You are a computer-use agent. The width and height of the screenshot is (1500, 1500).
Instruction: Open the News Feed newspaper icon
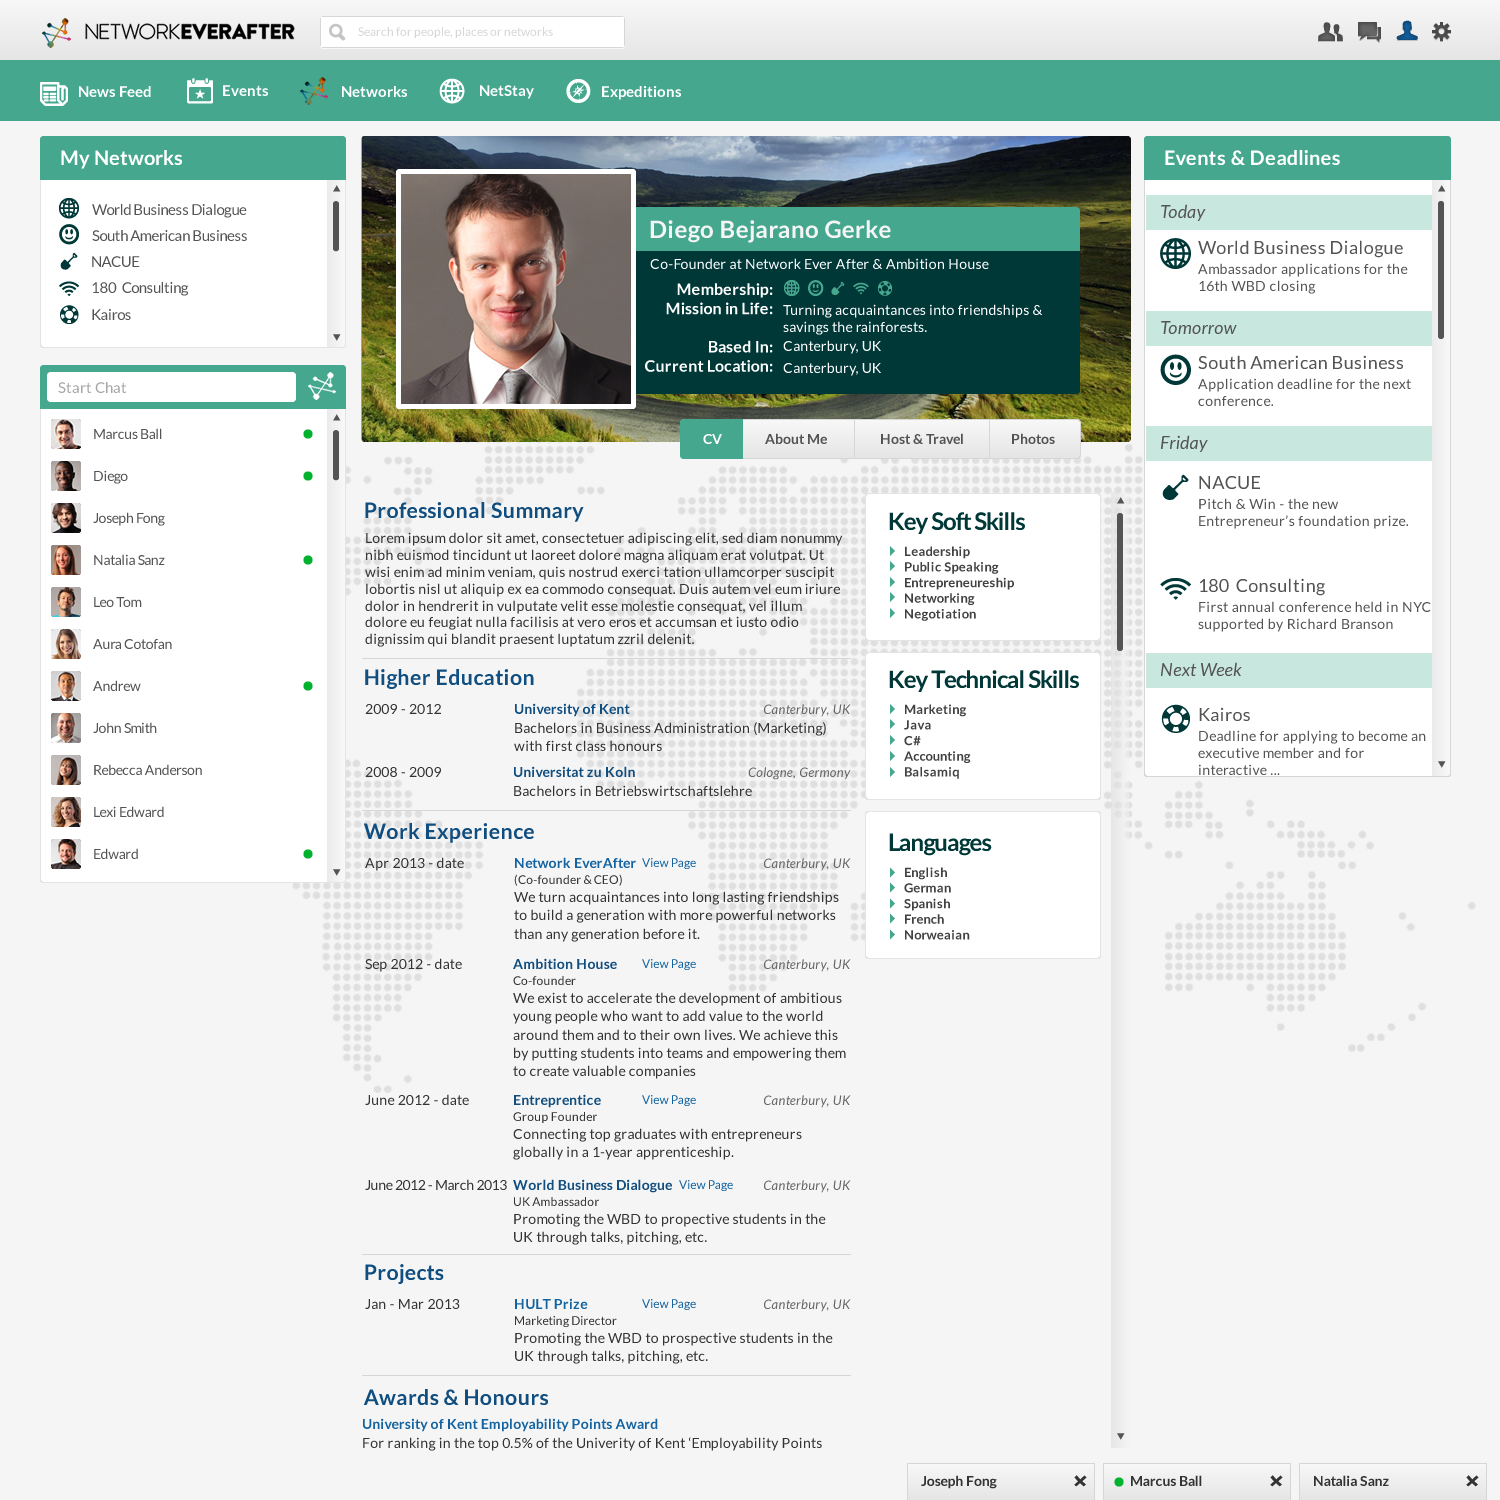pyautogui.click(x=54, y=93)
